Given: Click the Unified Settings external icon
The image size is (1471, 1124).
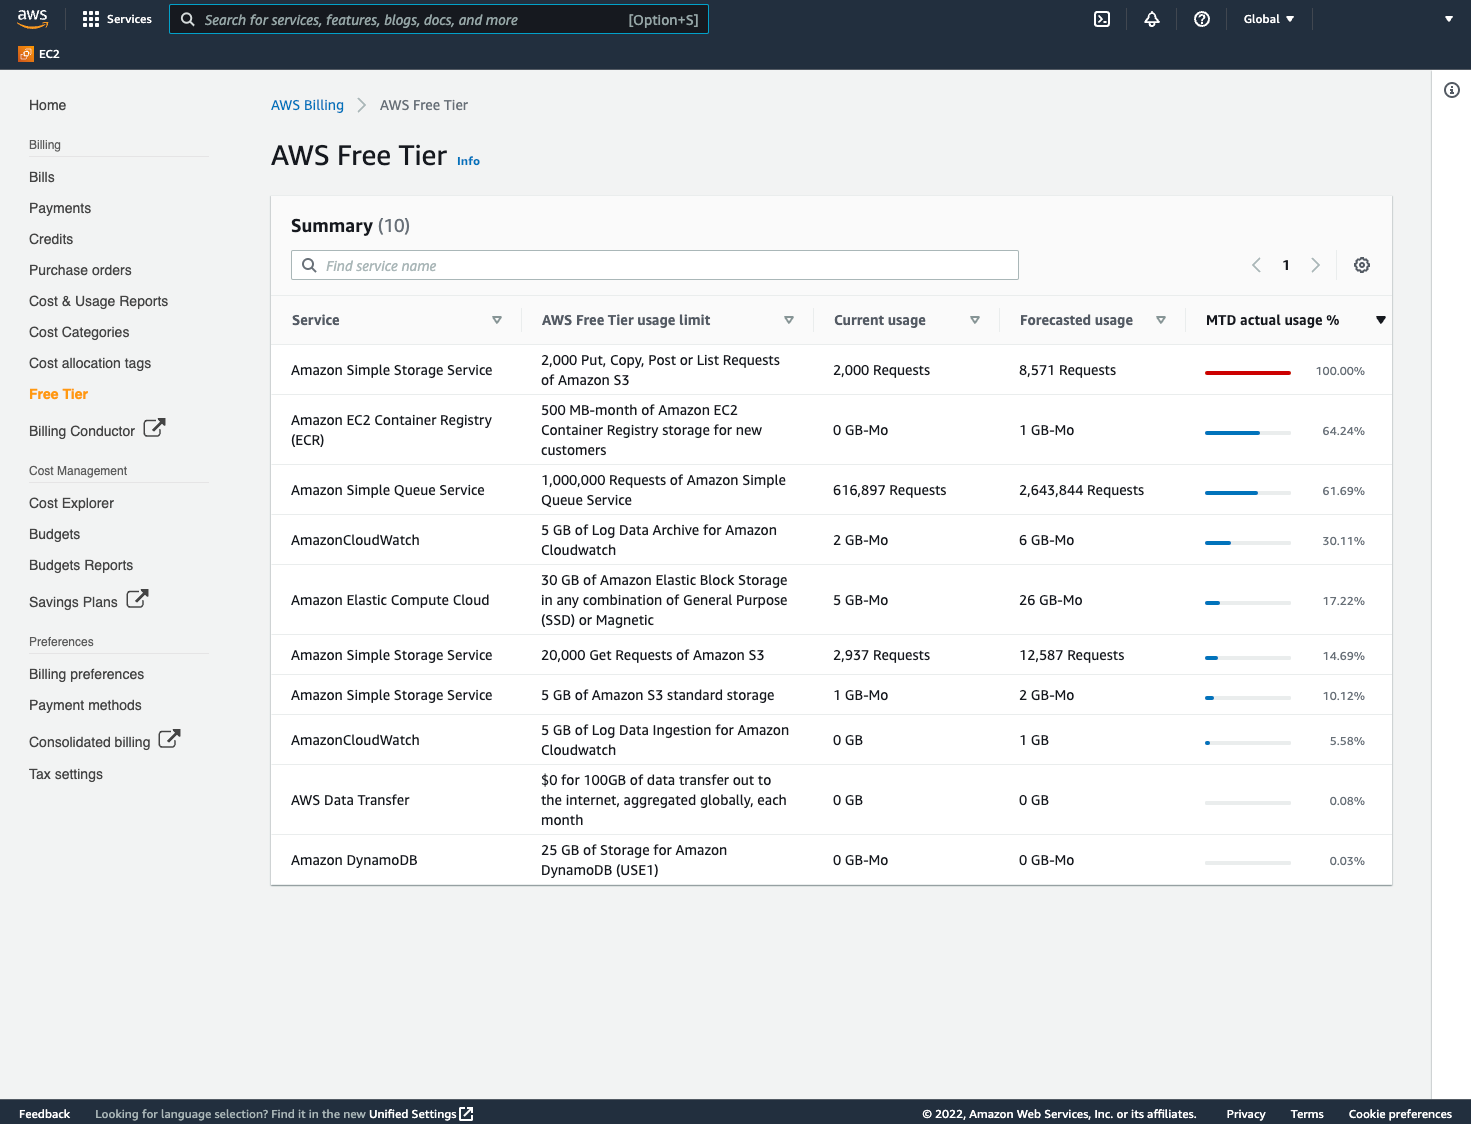Looking at the screenshot, I should click(x=466, y=1114).
